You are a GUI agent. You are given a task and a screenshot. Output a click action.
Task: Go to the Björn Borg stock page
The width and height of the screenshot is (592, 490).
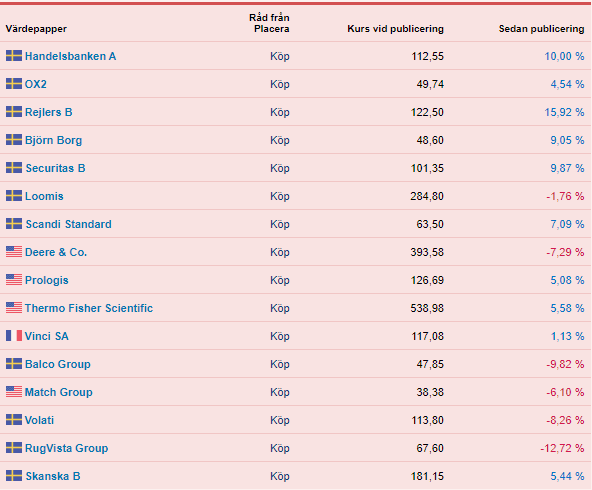click(x=53, y=140)
